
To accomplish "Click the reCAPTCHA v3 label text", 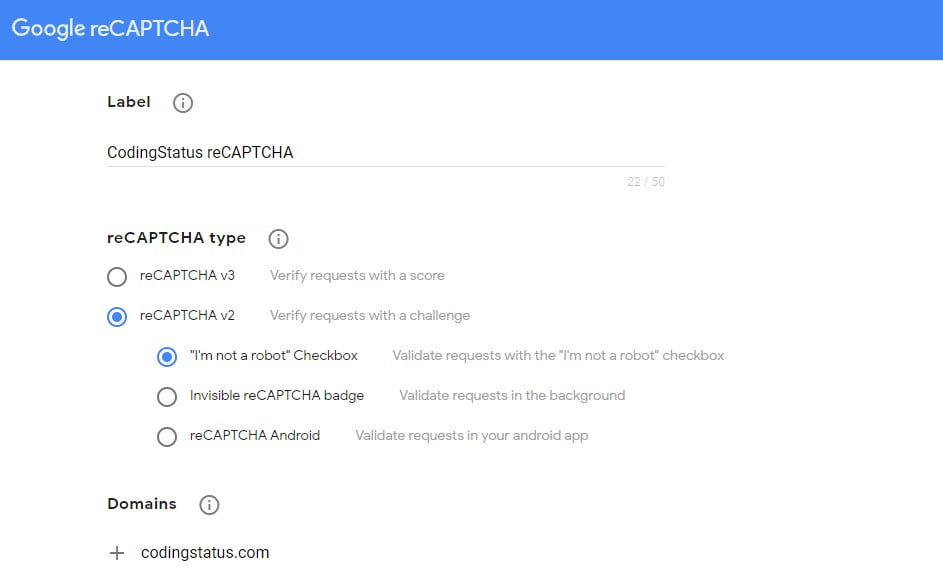I will pos(187,275).
